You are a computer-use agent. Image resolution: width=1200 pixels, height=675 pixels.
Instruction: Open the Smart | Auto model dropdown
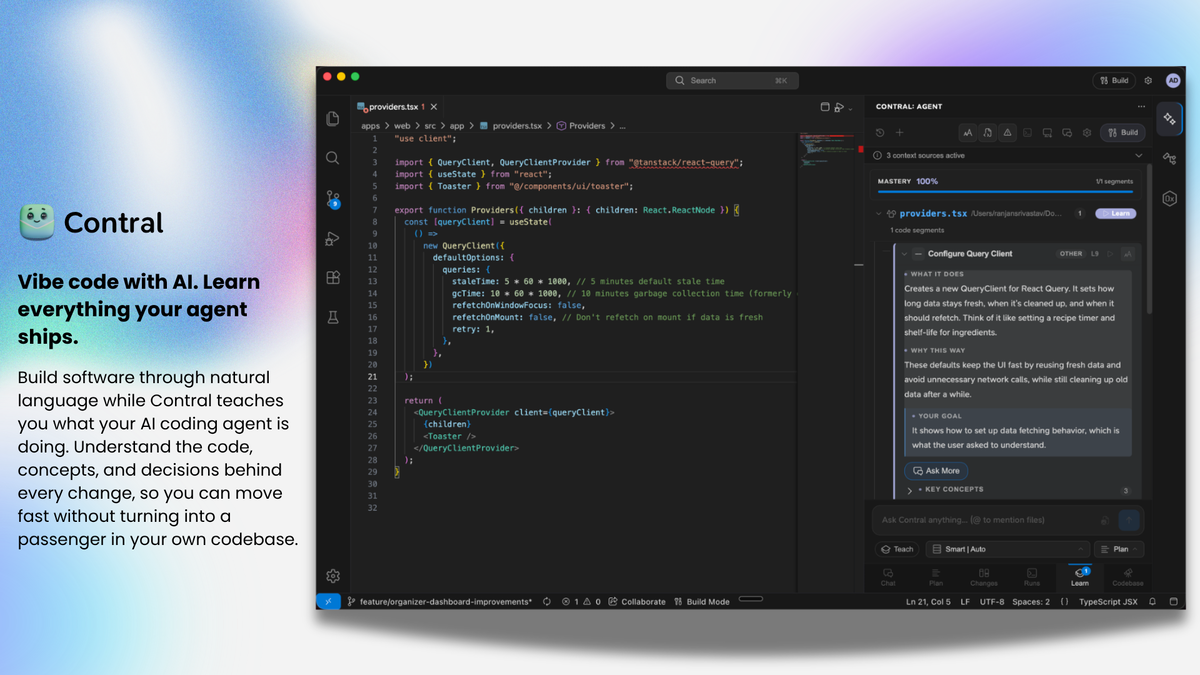pos(1007,549)
